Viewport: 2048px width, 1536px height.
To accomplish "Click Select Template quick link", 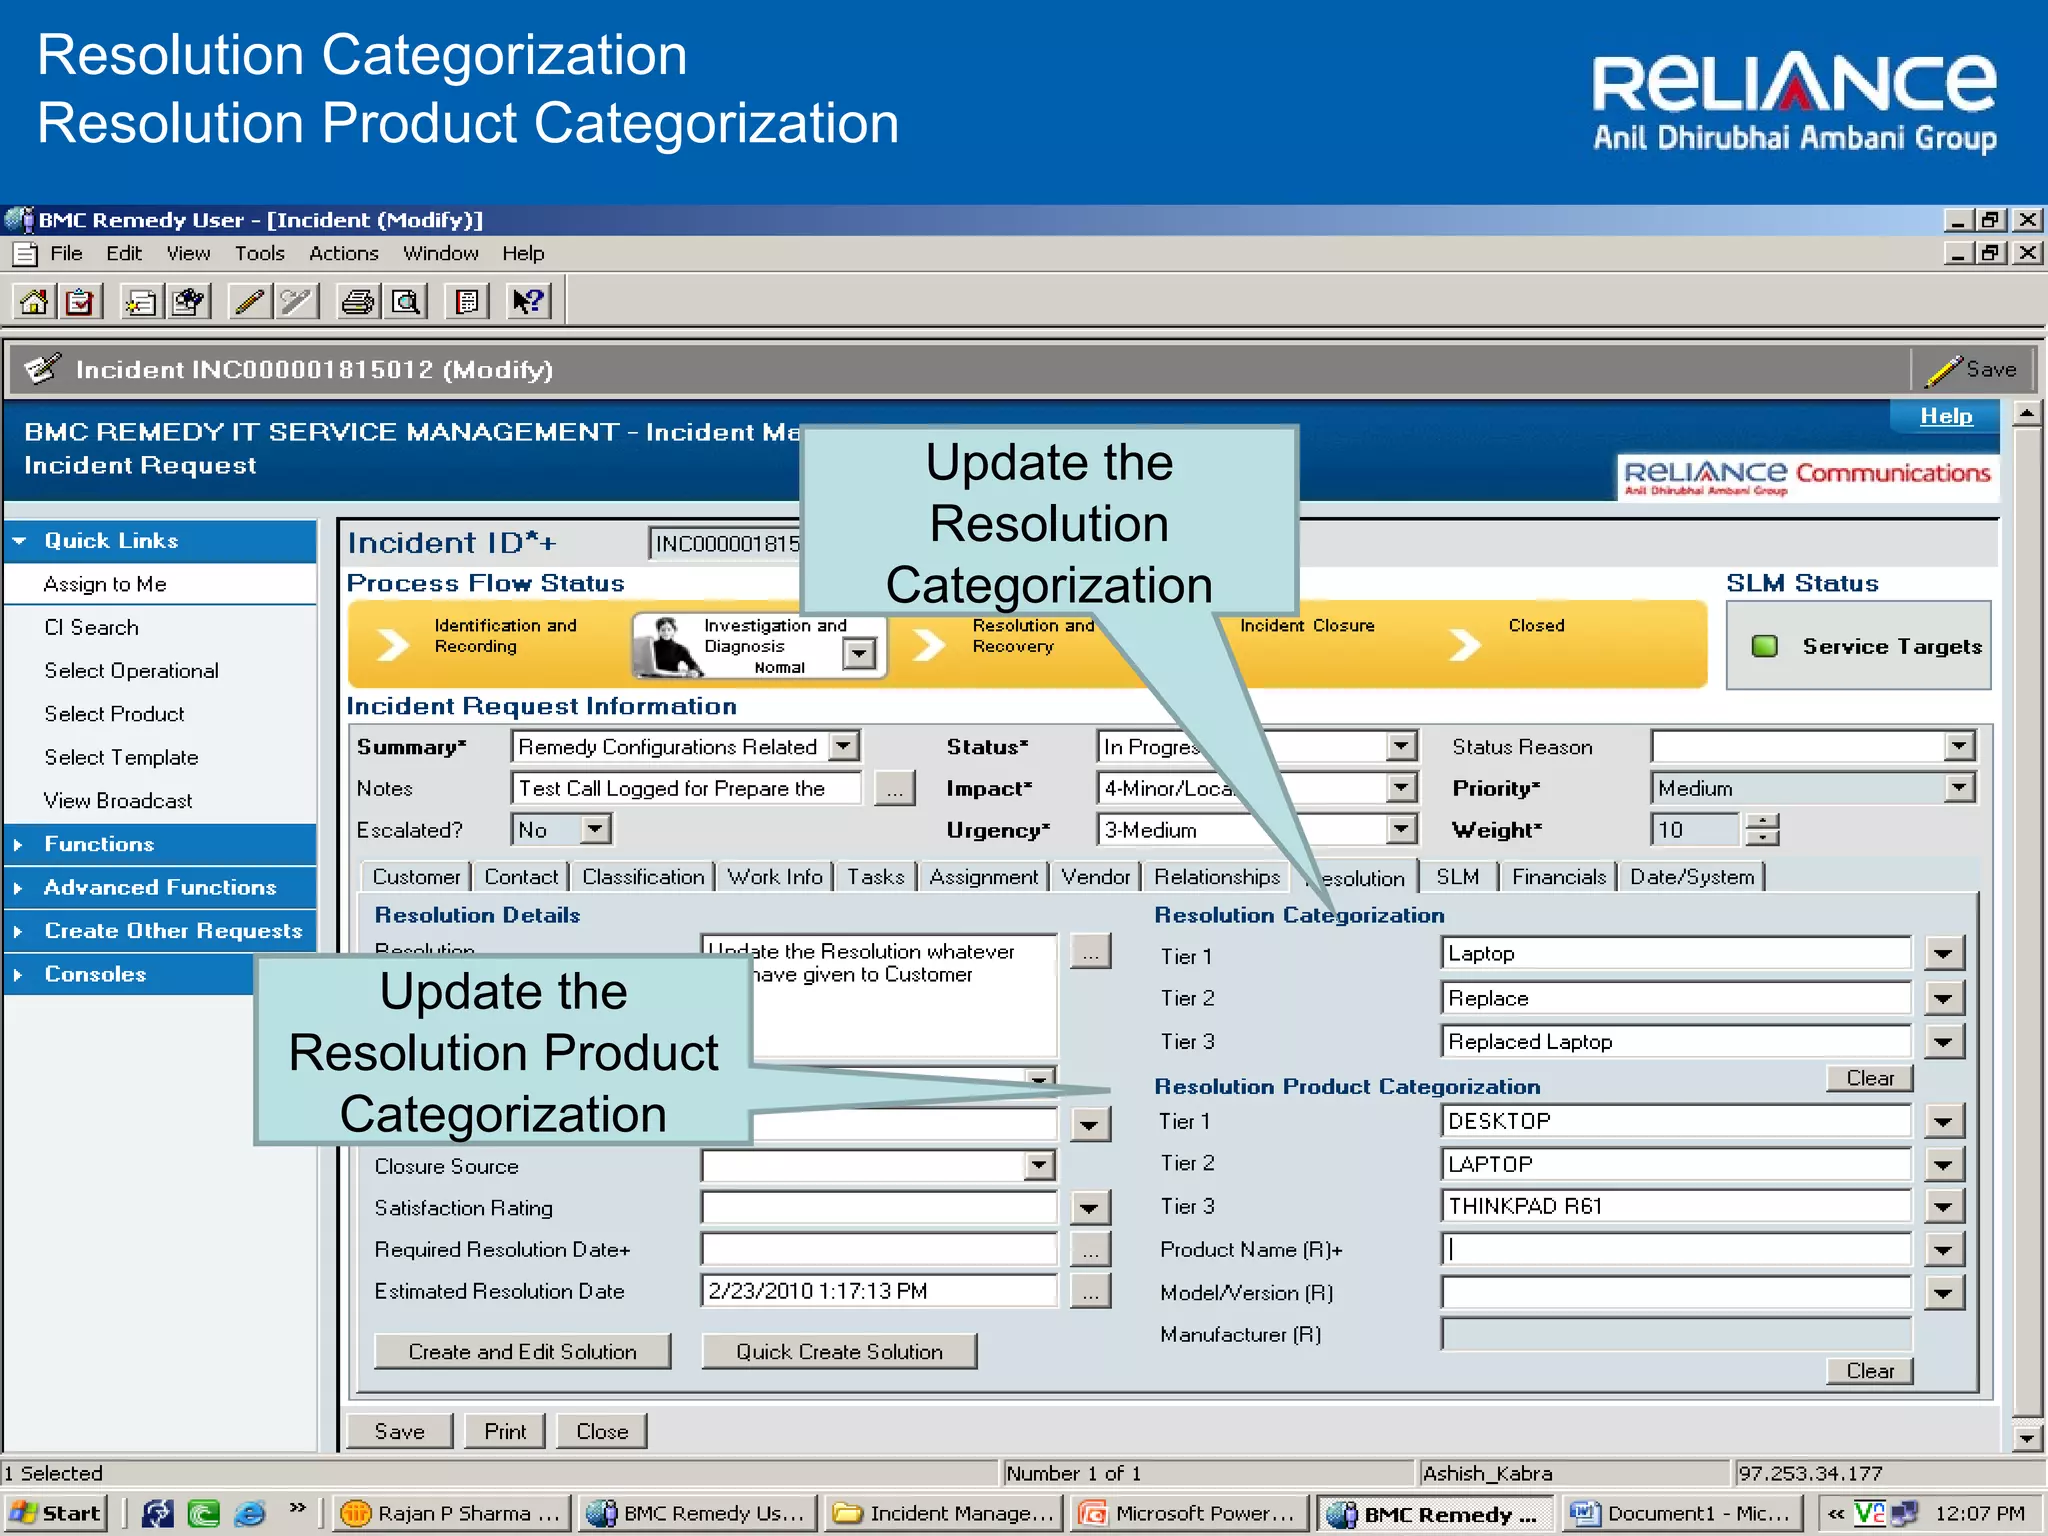I will 121,758.
